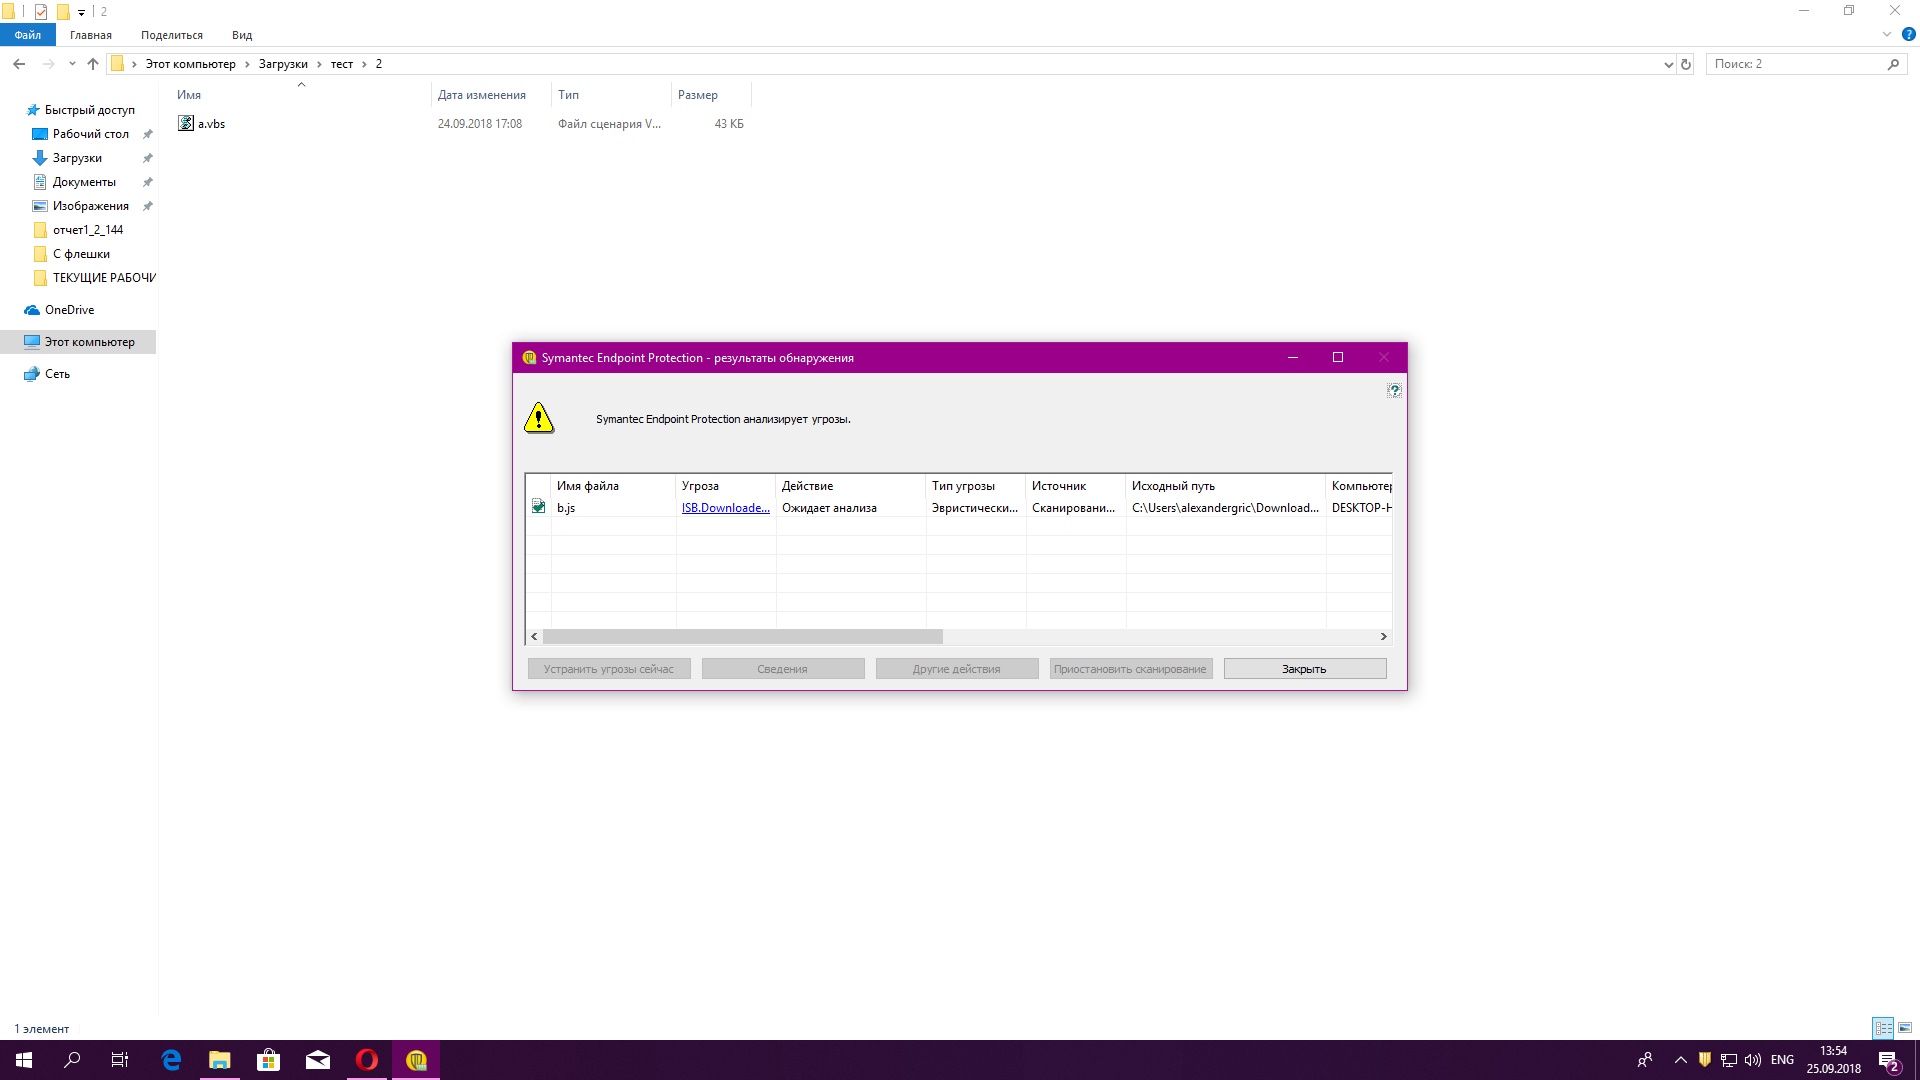This screenshot has width=1920, height=1080.
Task: Click the horizontal scrollbar in results list
Action: coord(742,637)
